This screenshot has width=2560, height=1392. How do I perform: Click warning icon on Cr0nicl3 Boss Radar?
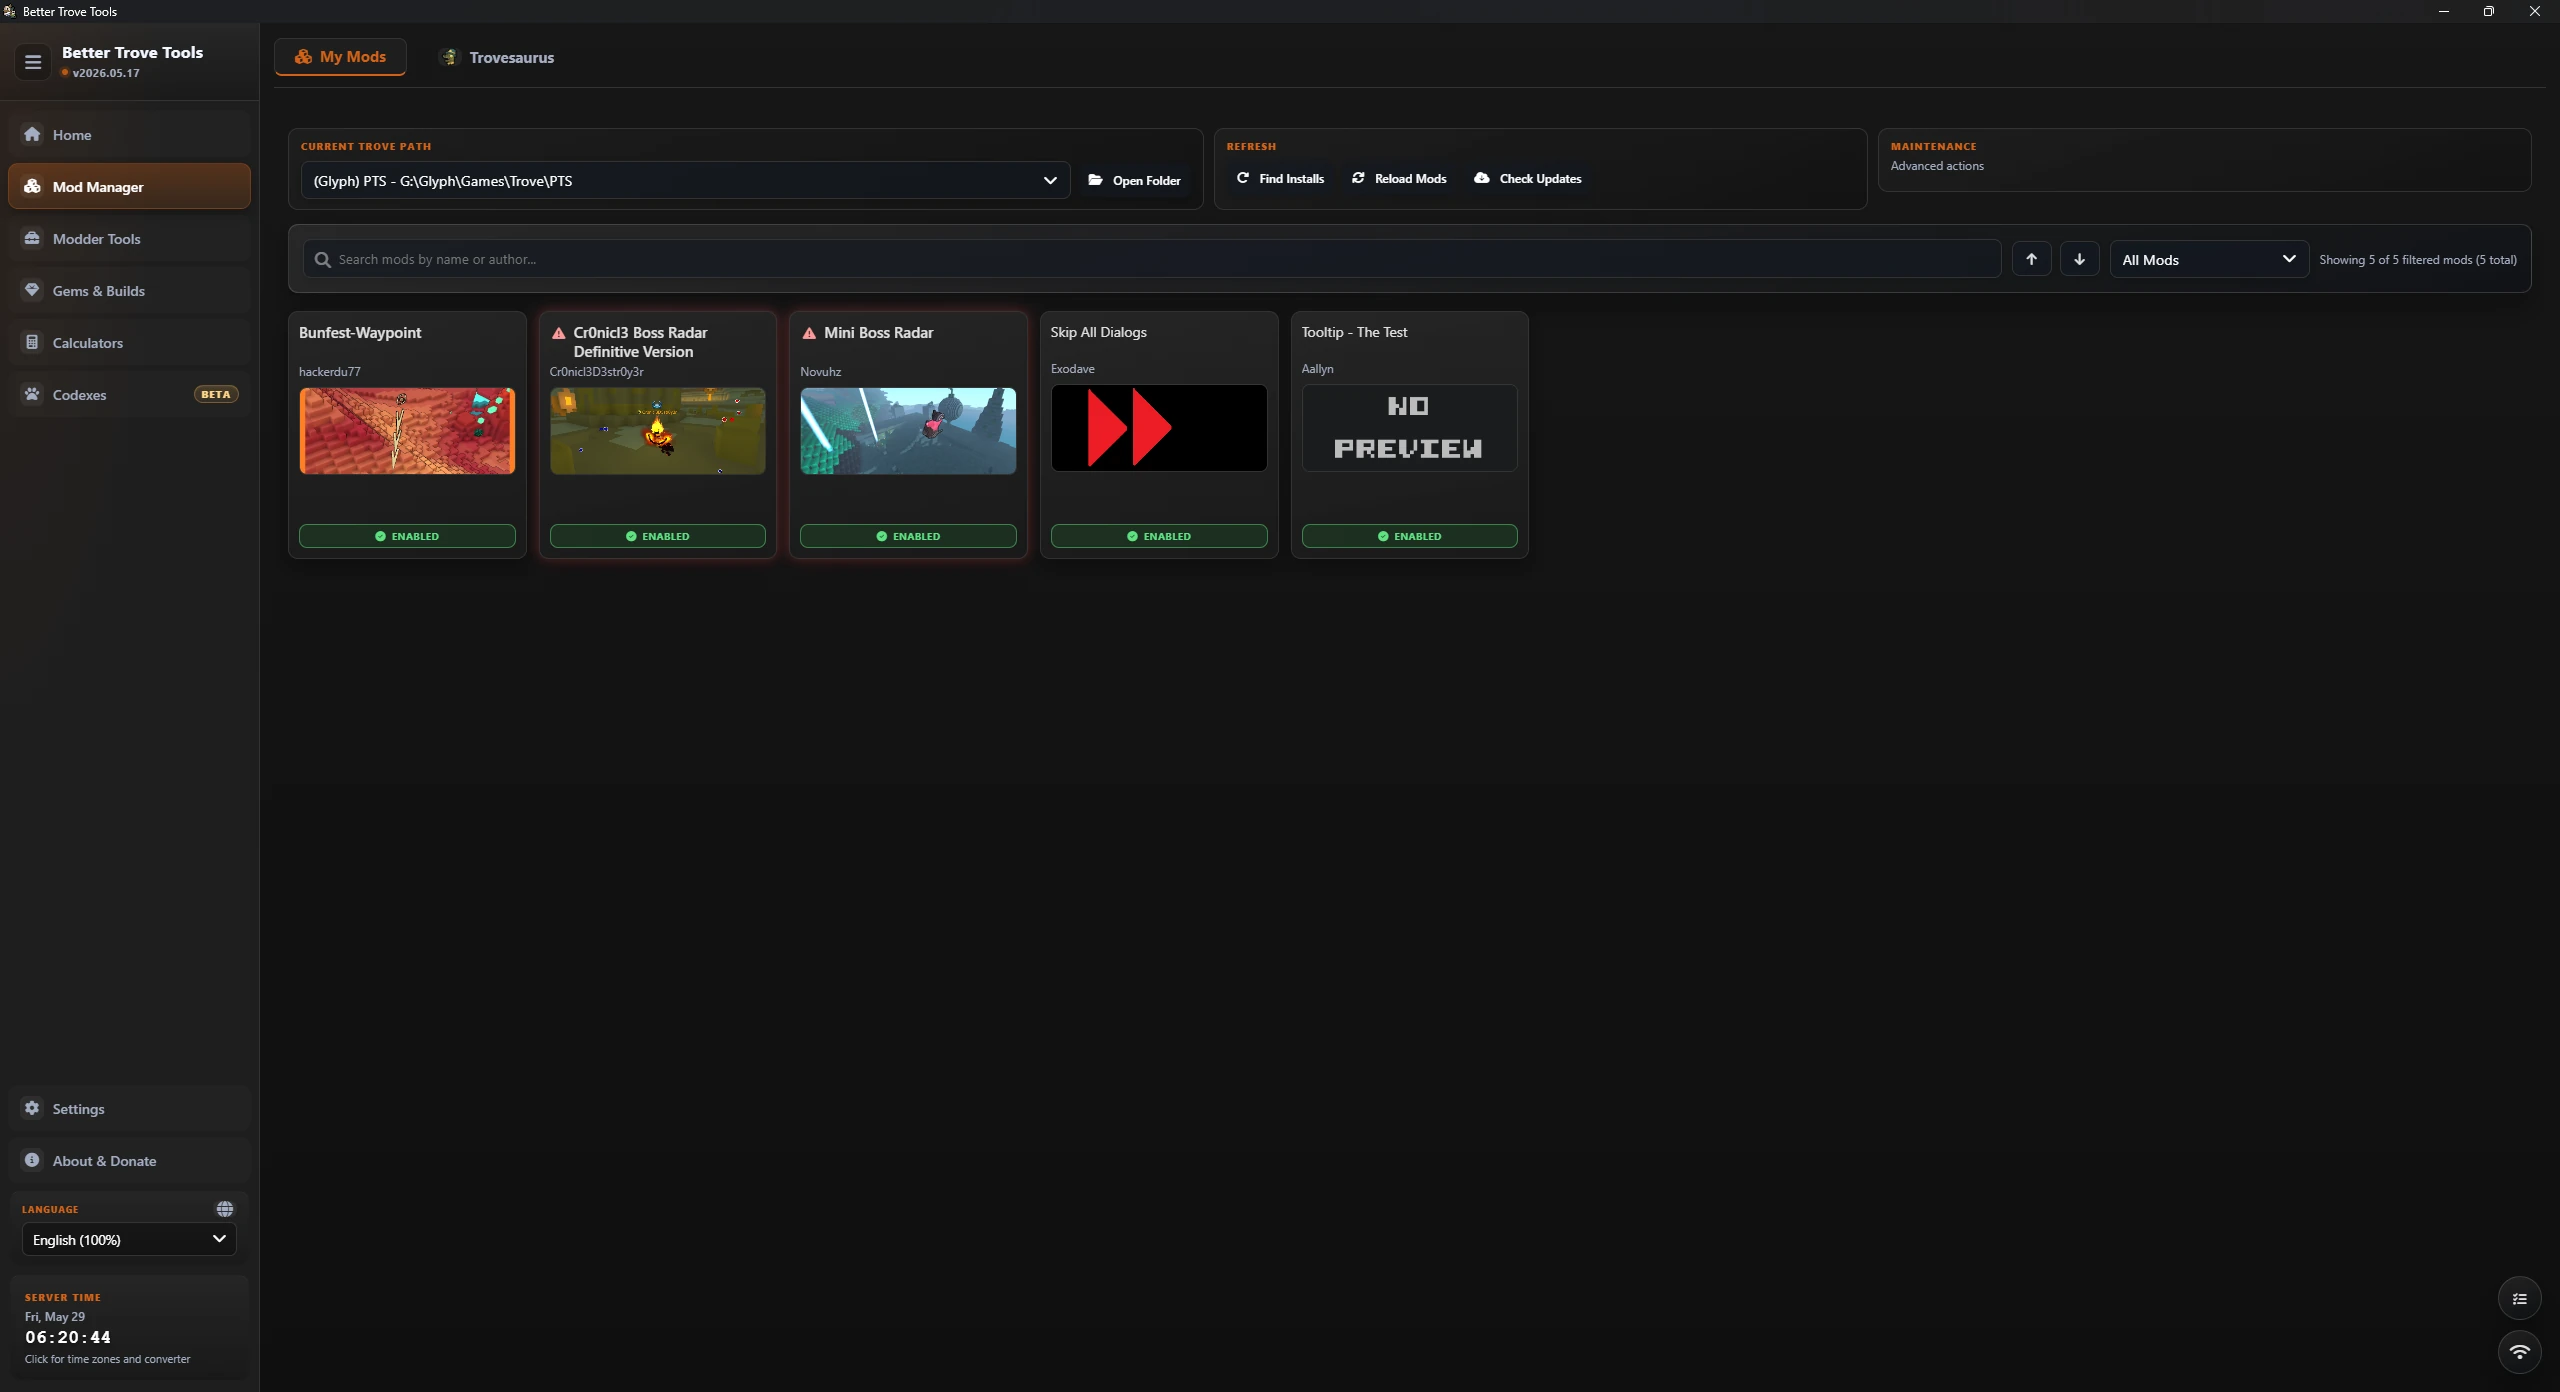[x=559, y=333]
